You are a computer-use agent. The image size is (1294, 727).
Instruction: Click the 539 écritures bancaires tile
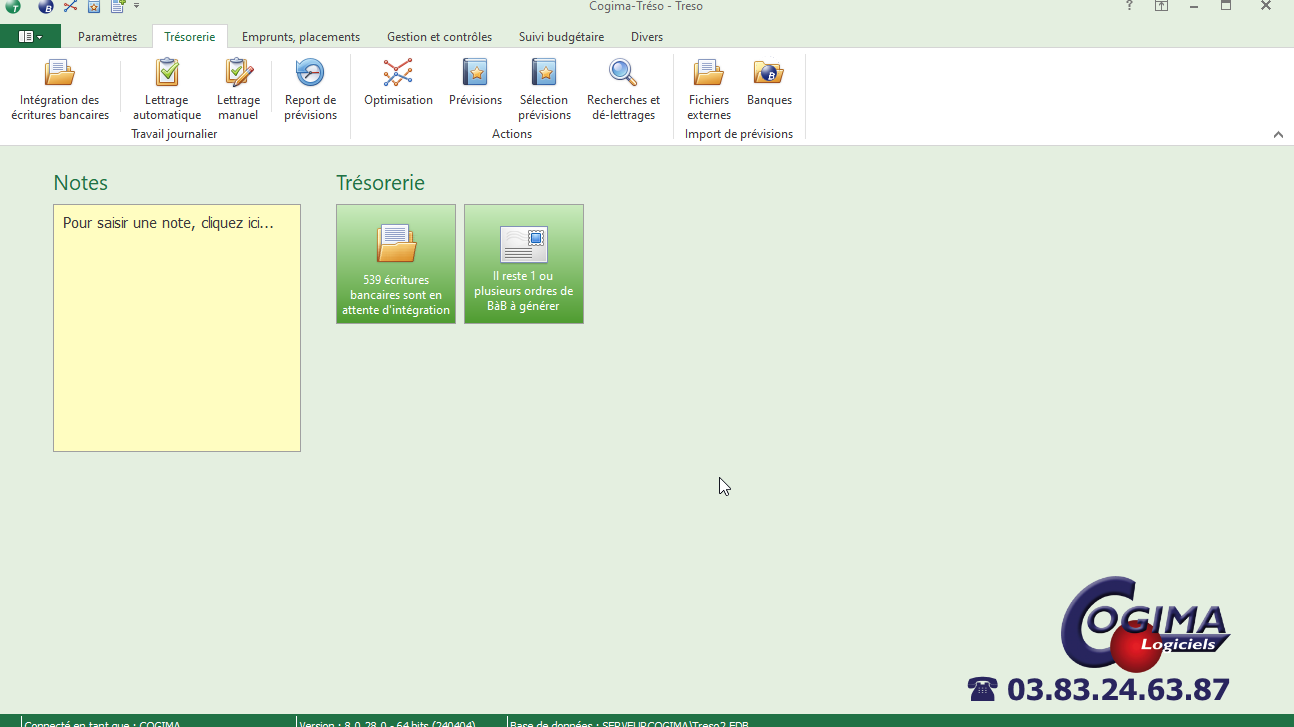coord(396,264)
